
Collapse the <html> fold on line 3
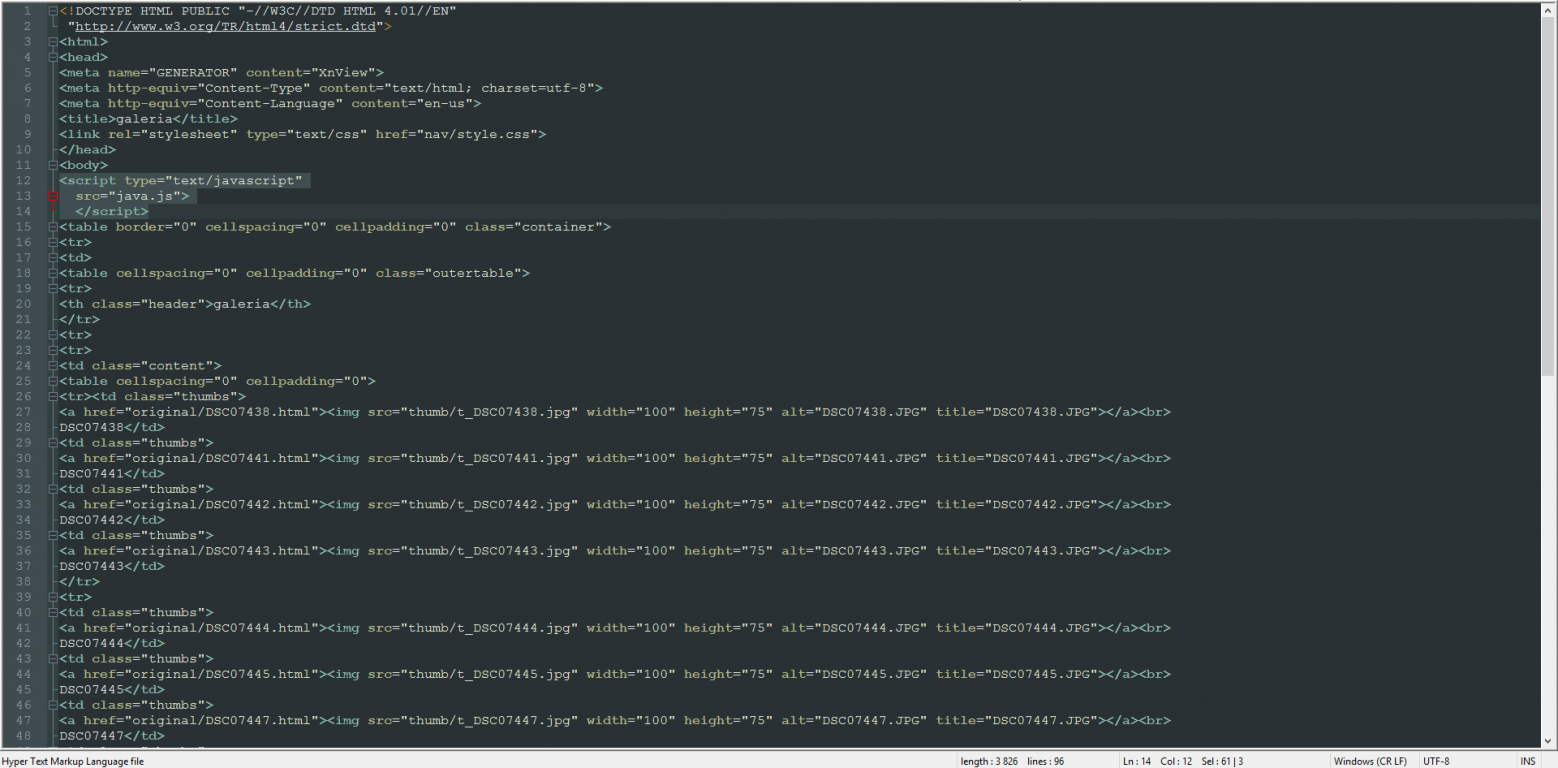pos(52,42)
